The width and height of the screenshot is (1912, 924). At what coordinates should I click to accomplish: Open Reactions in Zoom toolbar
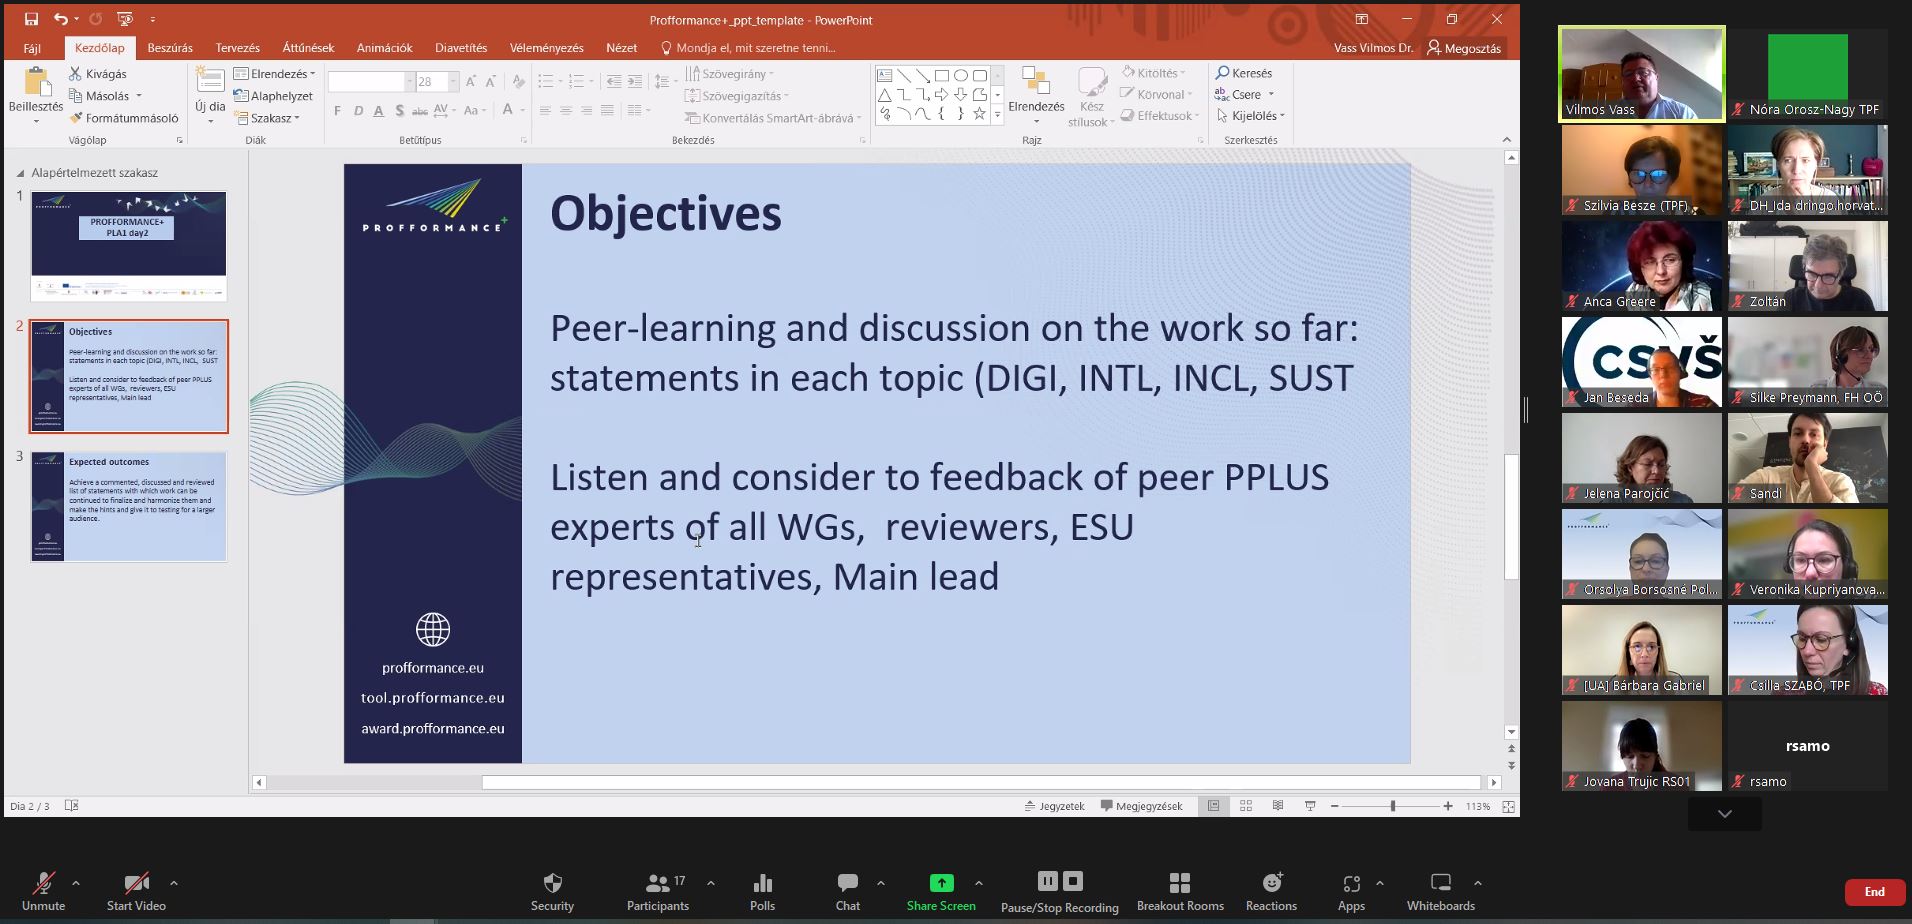(x=1271, y=891)
